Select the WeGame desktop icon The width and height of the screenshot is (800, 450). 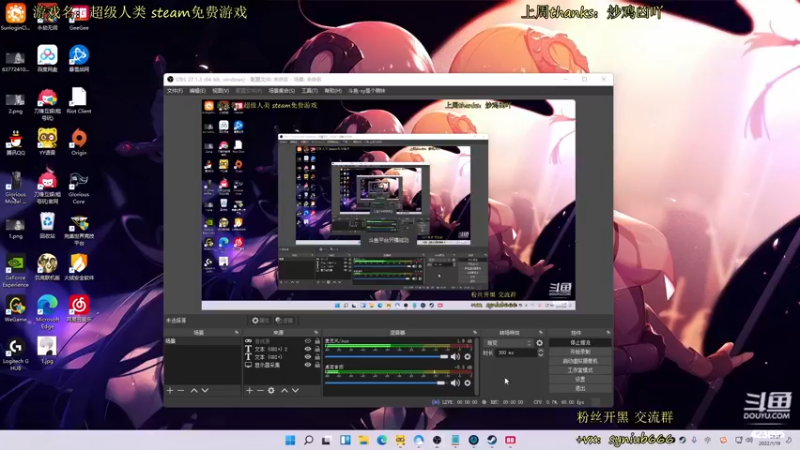[x=15, y=309]
